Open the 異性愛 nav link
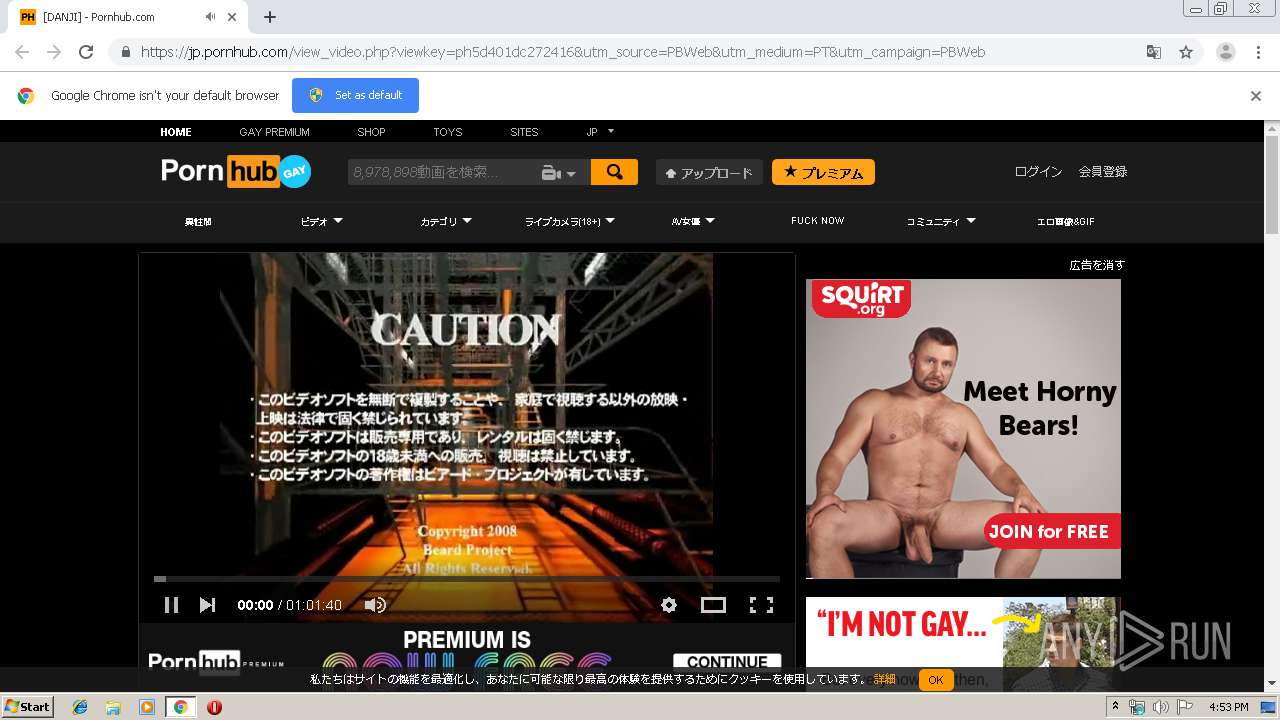 [x=198, y=221]
